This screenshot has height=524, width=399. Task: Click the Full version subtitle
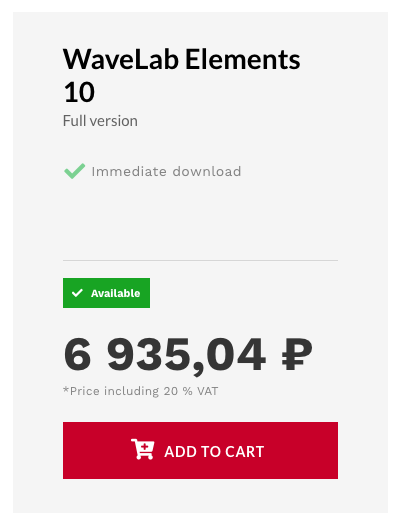100,121
